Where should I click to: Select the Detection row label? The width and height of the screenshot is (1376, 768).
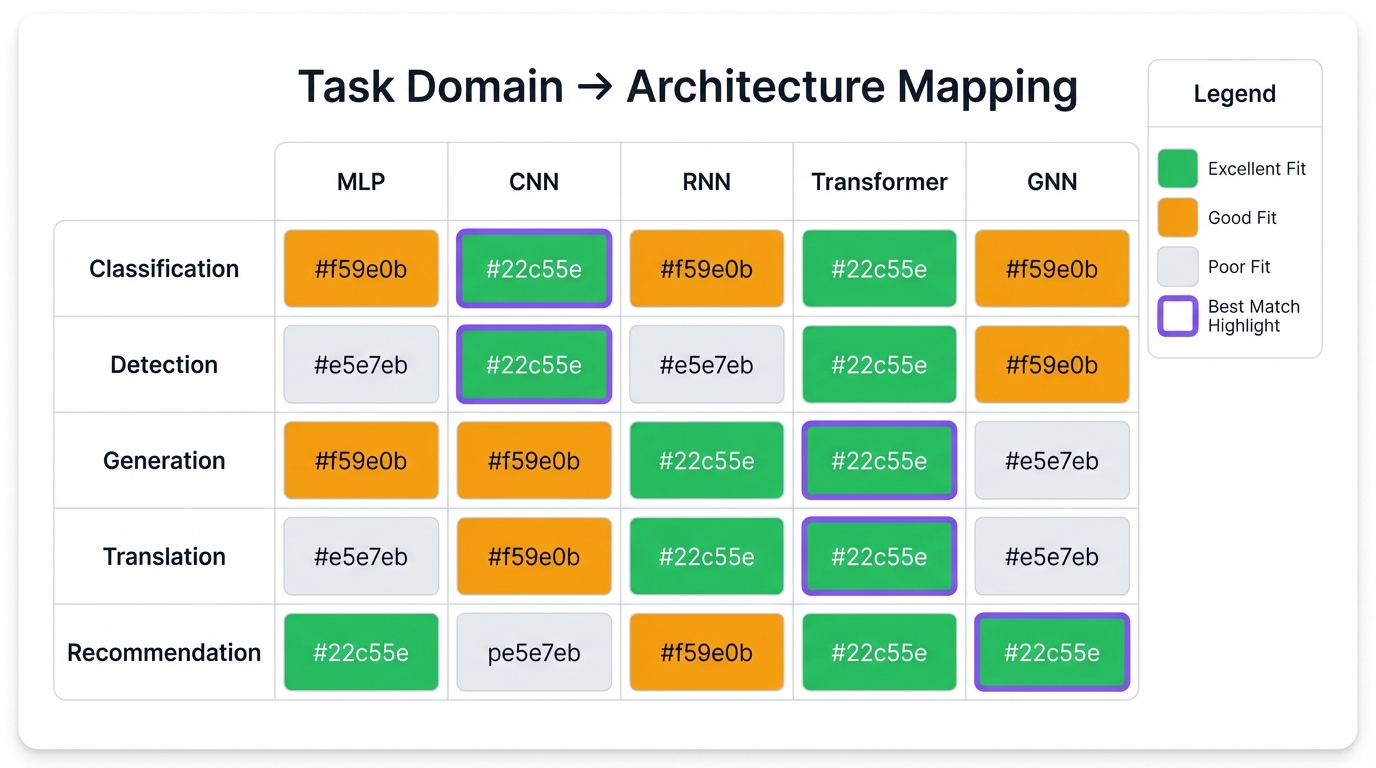pyautogui.click(x=163, y=364)
